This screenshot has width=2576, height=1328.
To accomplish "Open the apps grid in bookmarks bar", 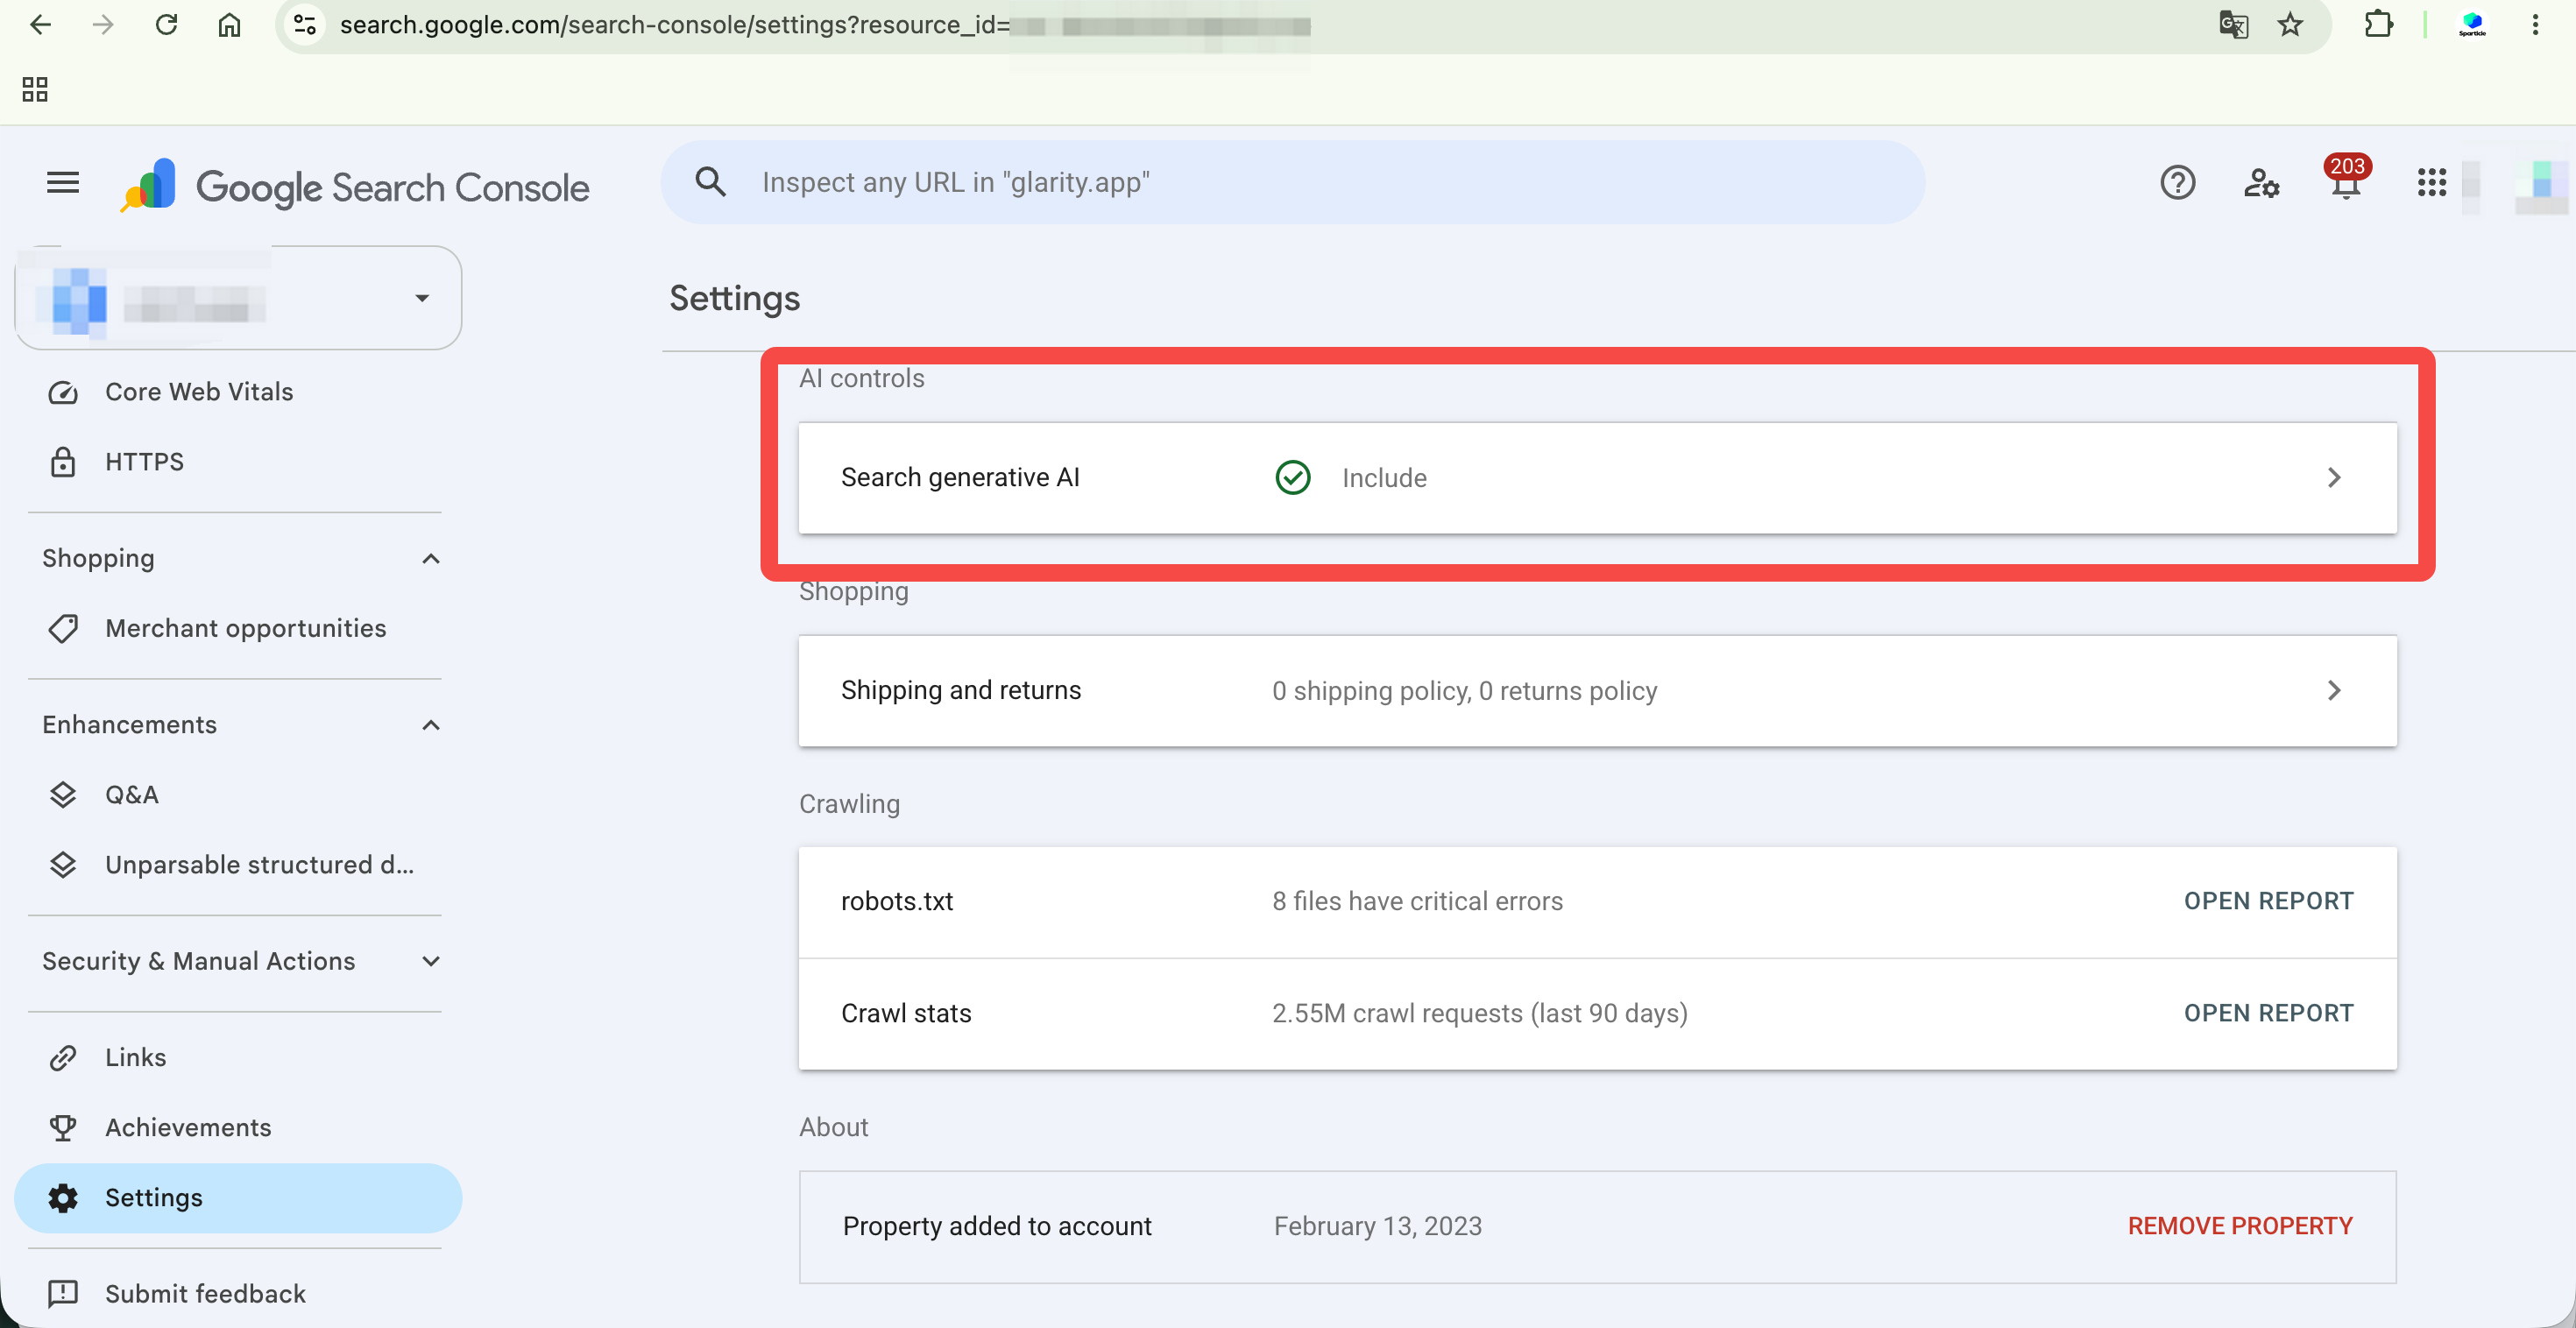I will point(35,89).
